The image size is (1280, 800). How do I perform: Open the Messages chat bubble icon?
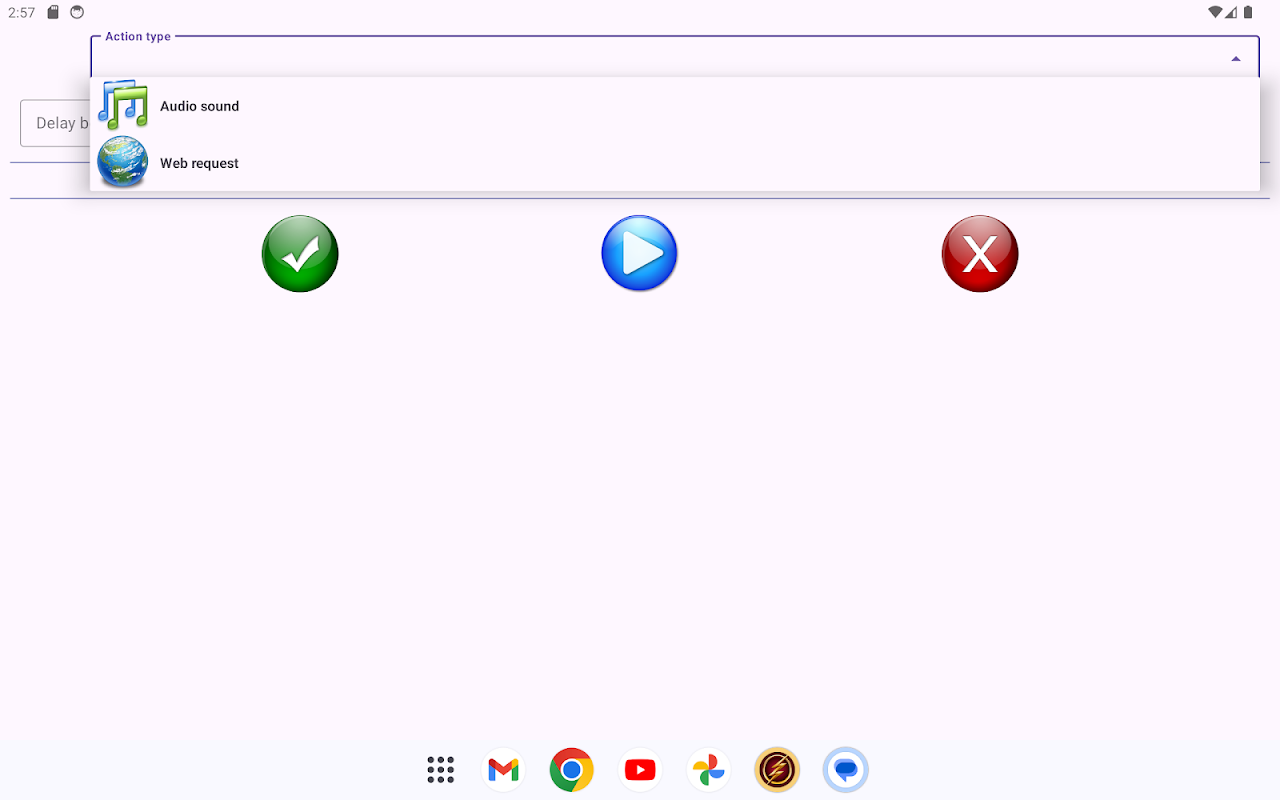pyautogui.click(x=846, y=770)
